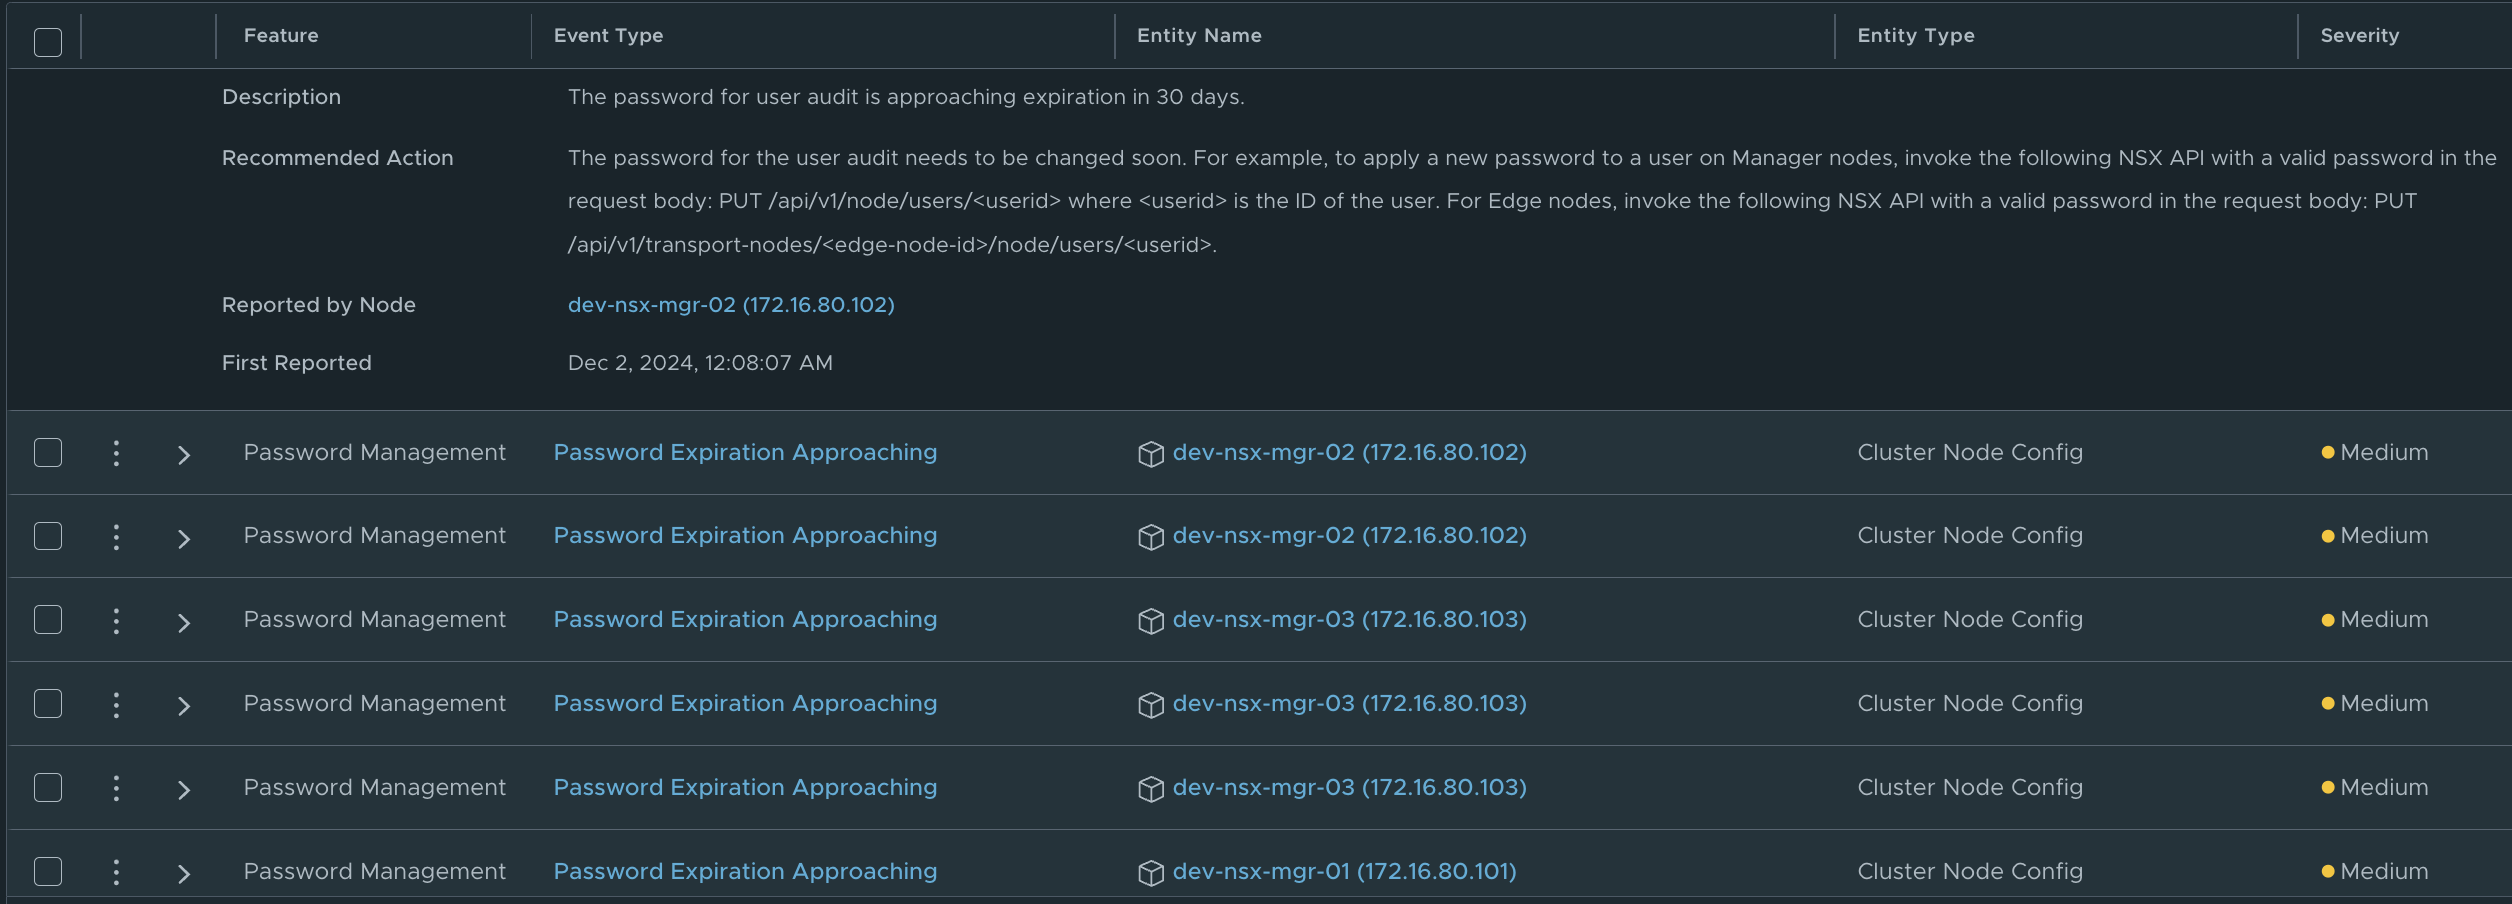Expand the second dev-nsx-mgr-02 alarm row
This screenshot has width=2512, height=904.
tap(183, 539)
